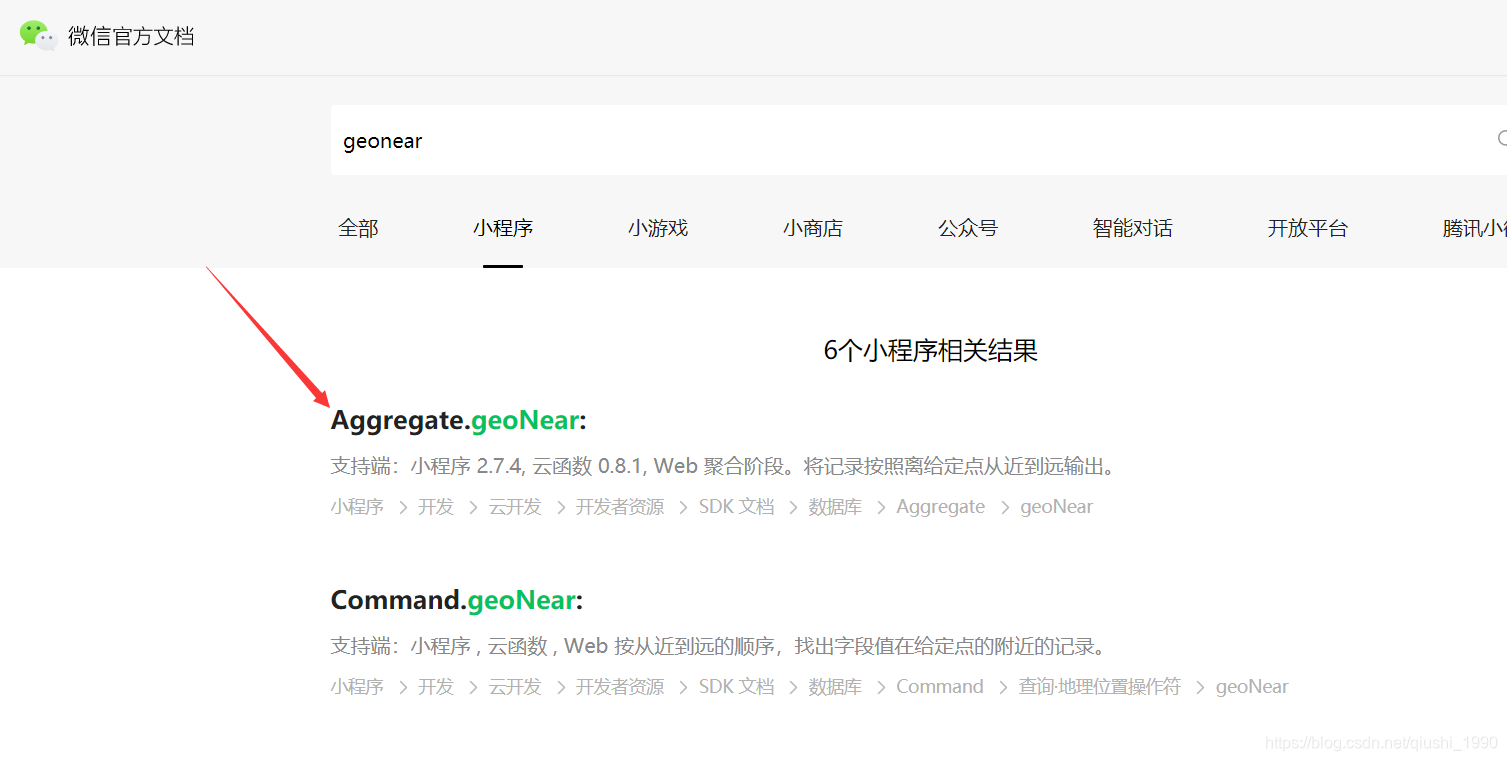The height and width of the screenshot is (761, 1507).
Task: Open 微信官方文档 home title
Action: tap(131, 37)
